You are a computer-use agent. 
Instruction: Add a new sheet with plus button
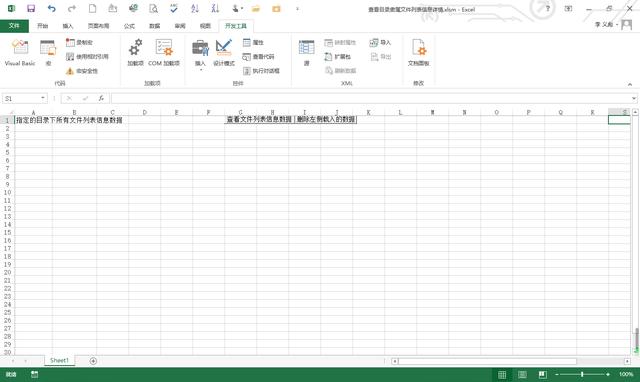93,361
